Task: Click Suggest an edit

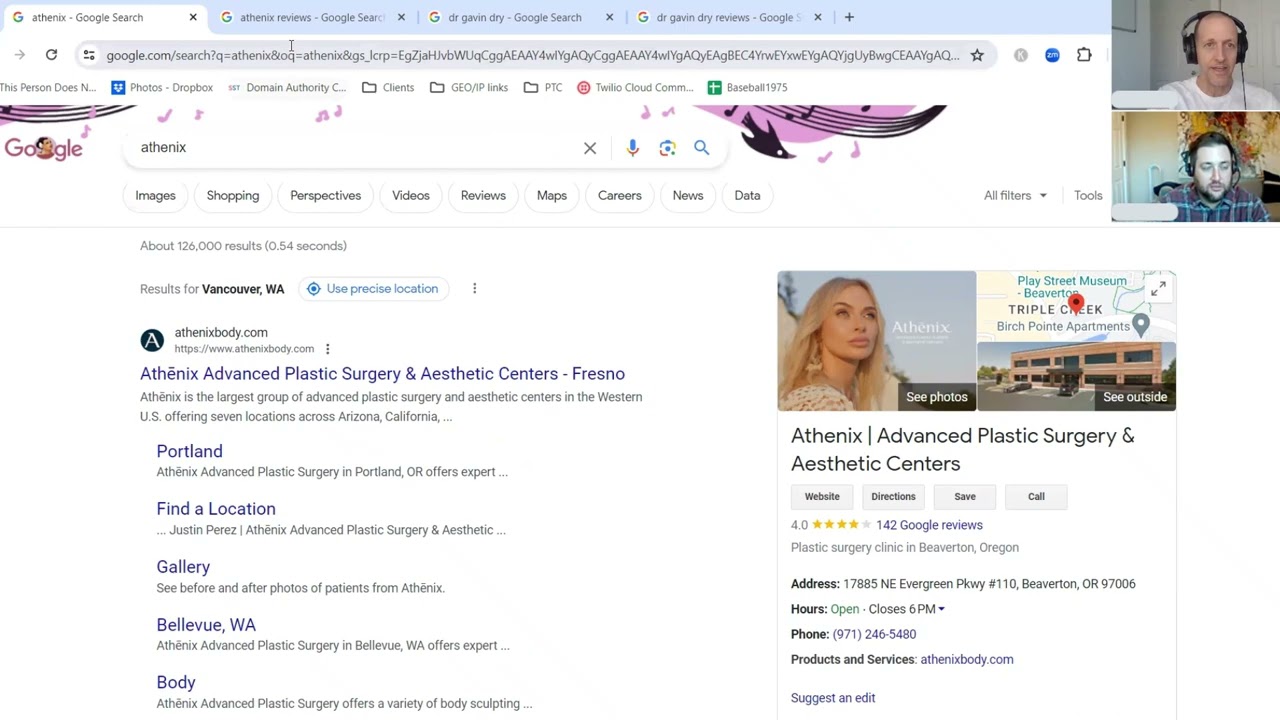Action: (x=833, y=698)
